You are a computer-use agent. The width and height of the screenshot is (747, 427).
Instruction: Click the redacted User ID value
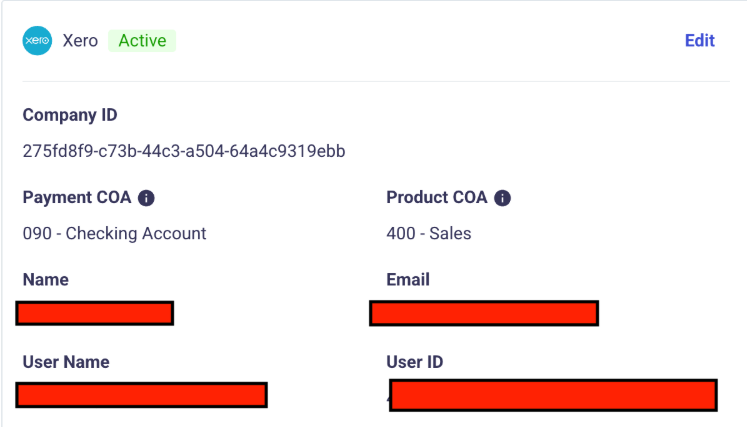tap(553, 395)
